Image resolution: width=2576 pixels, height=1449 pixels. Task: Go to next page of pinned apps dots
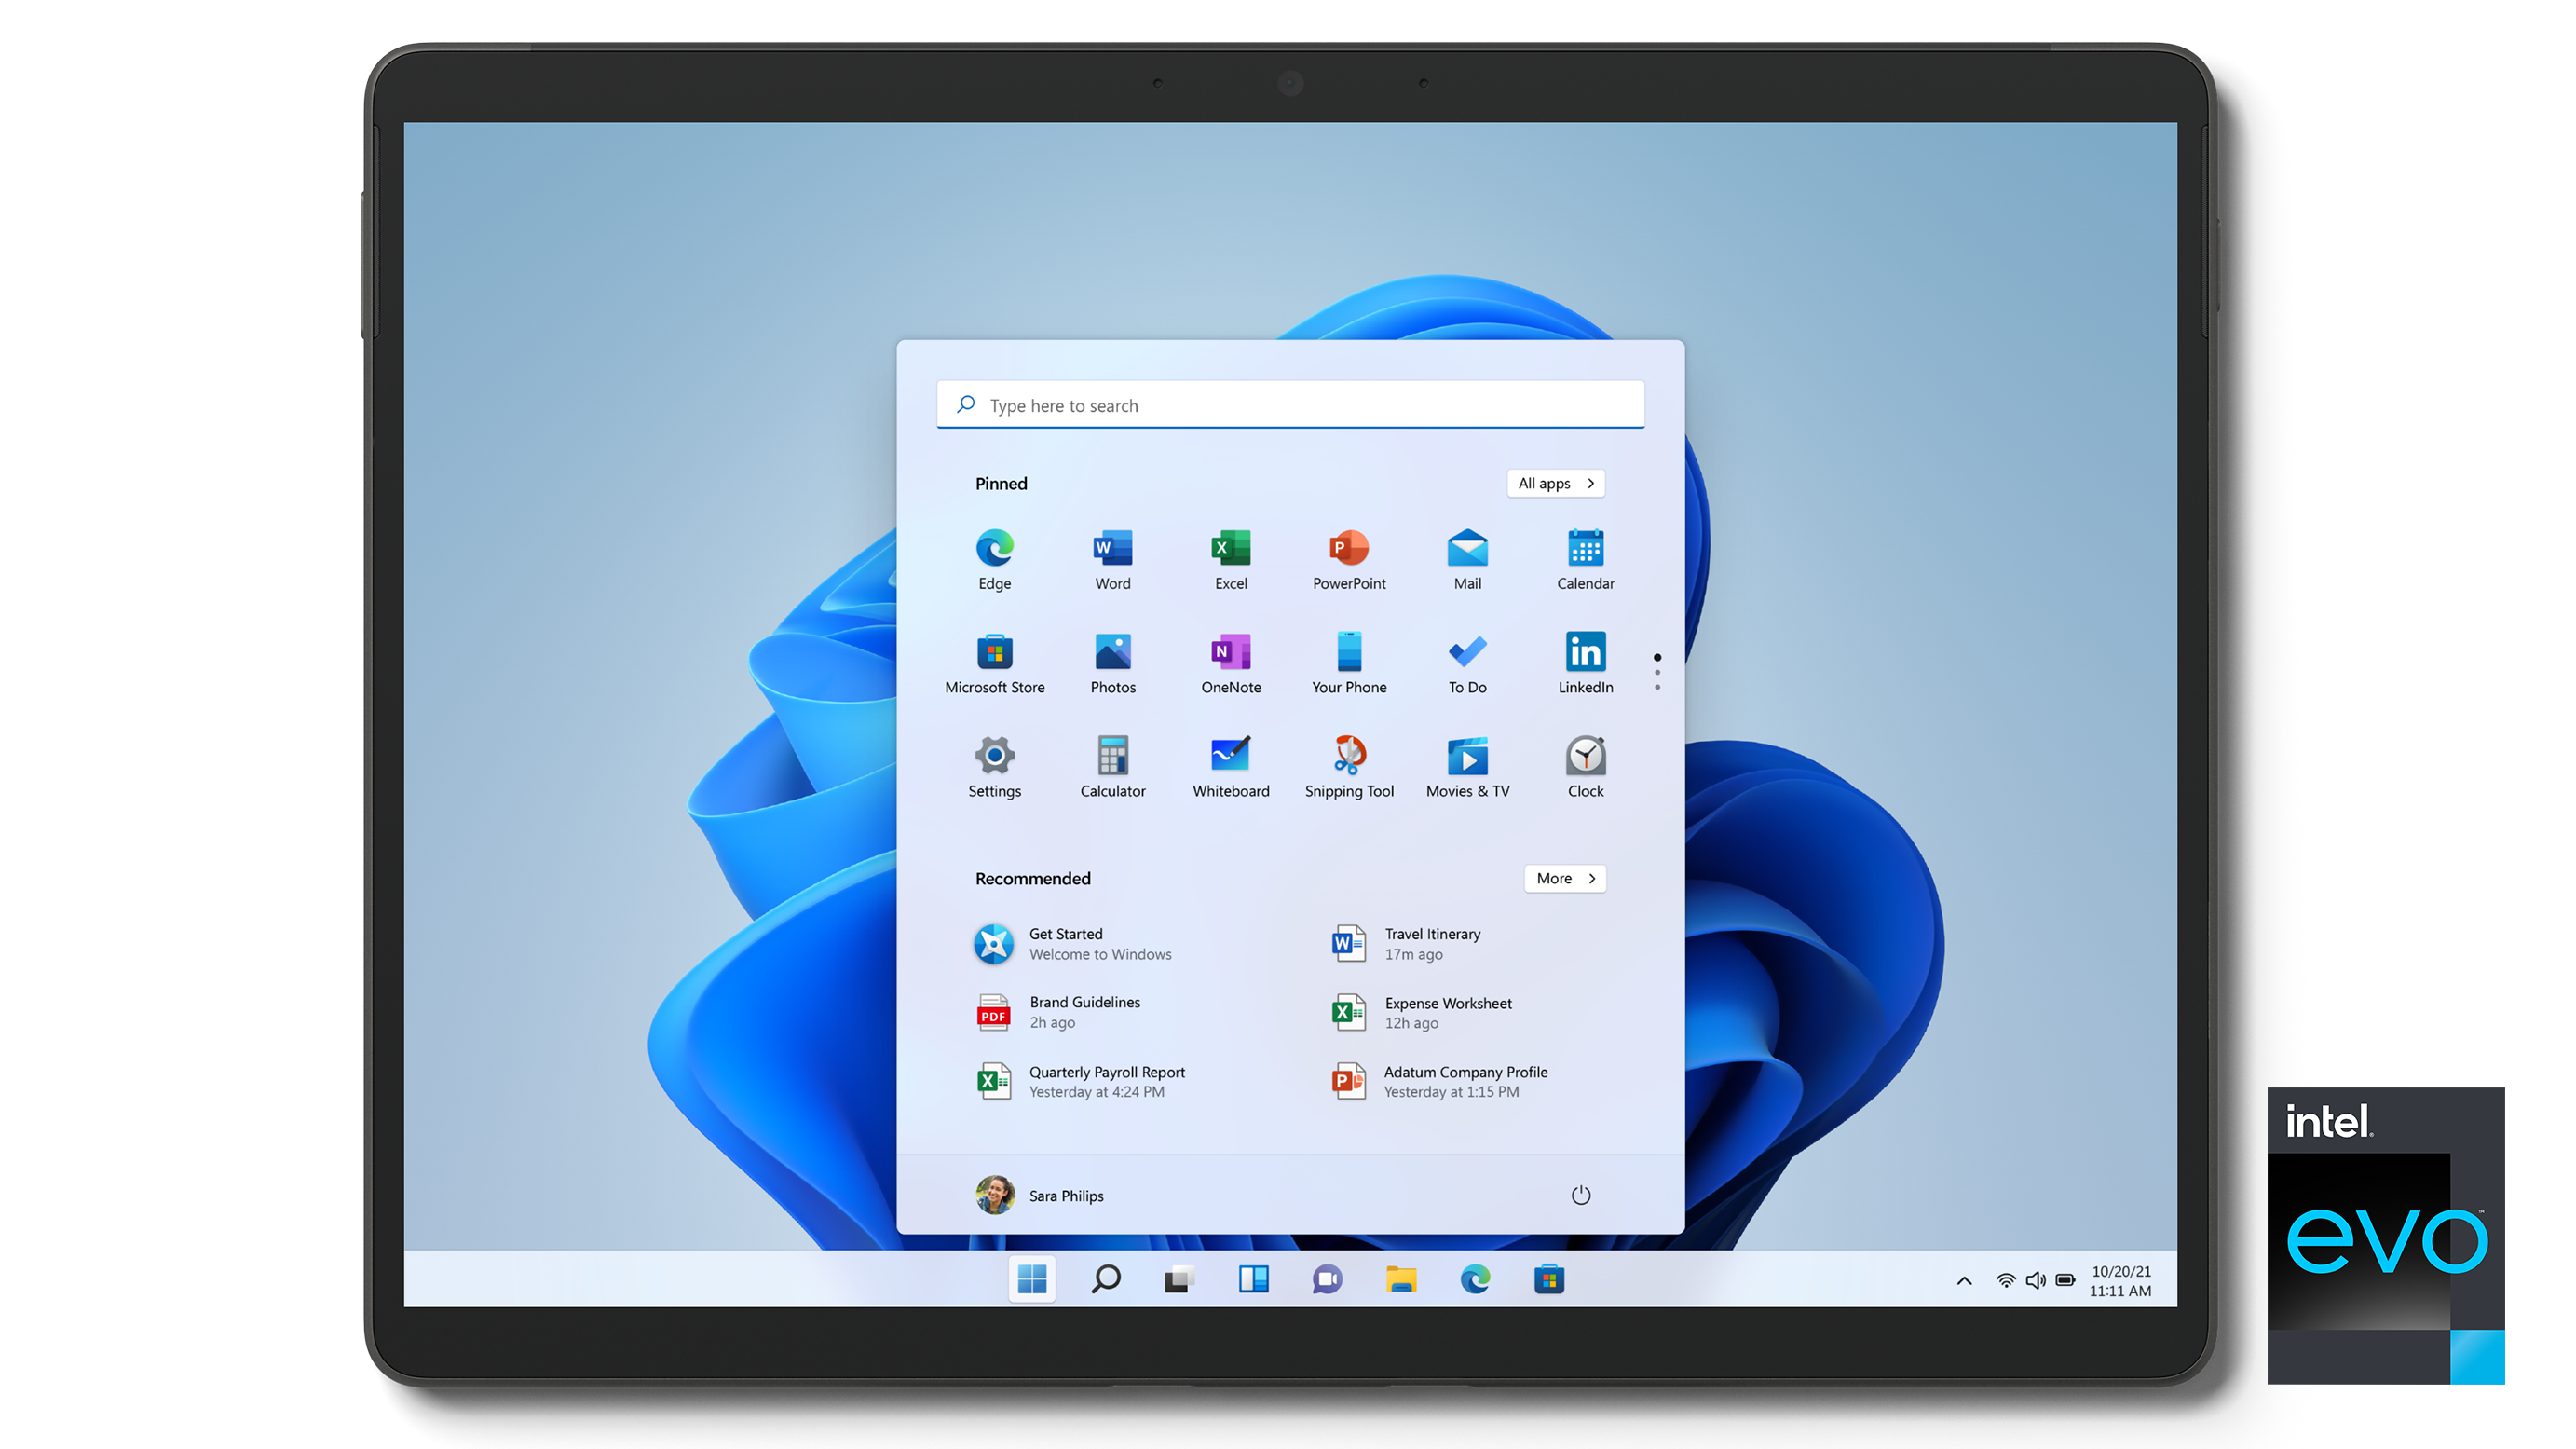point(1656,672)
